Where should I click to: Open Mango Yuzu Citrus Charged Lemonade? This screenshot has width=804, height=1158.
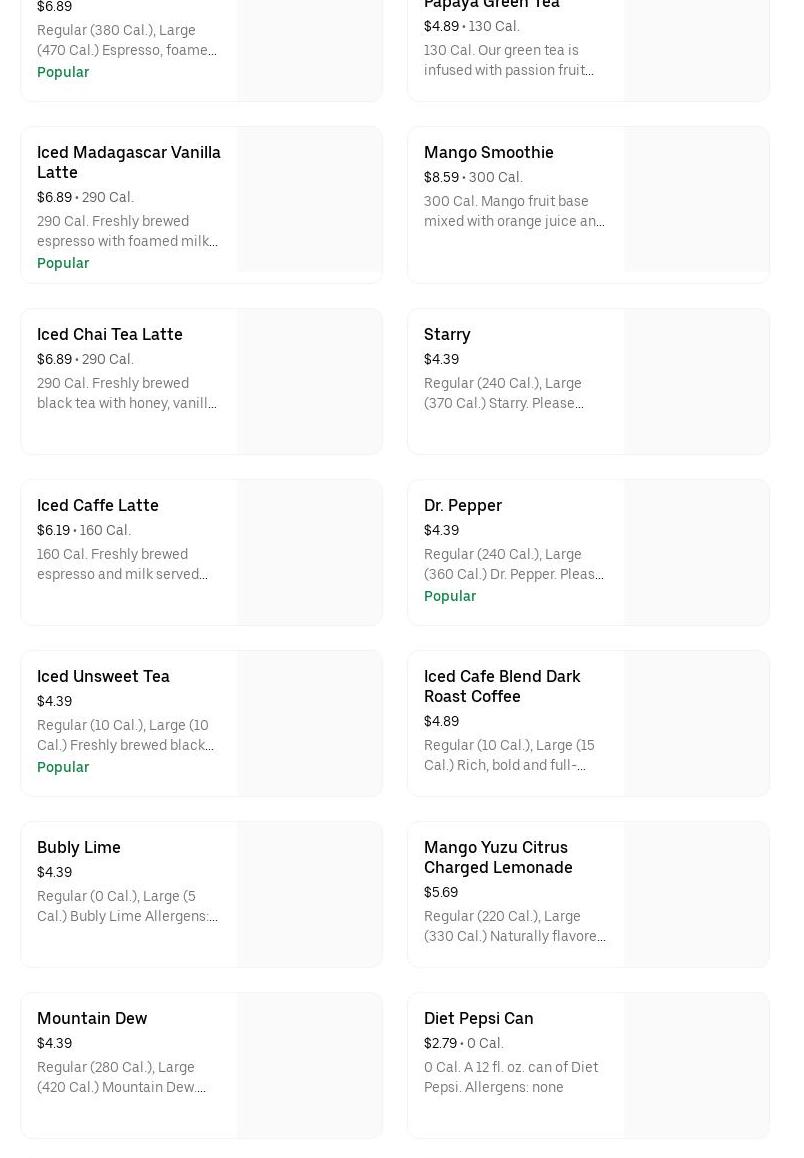click(x=498, y=857)
